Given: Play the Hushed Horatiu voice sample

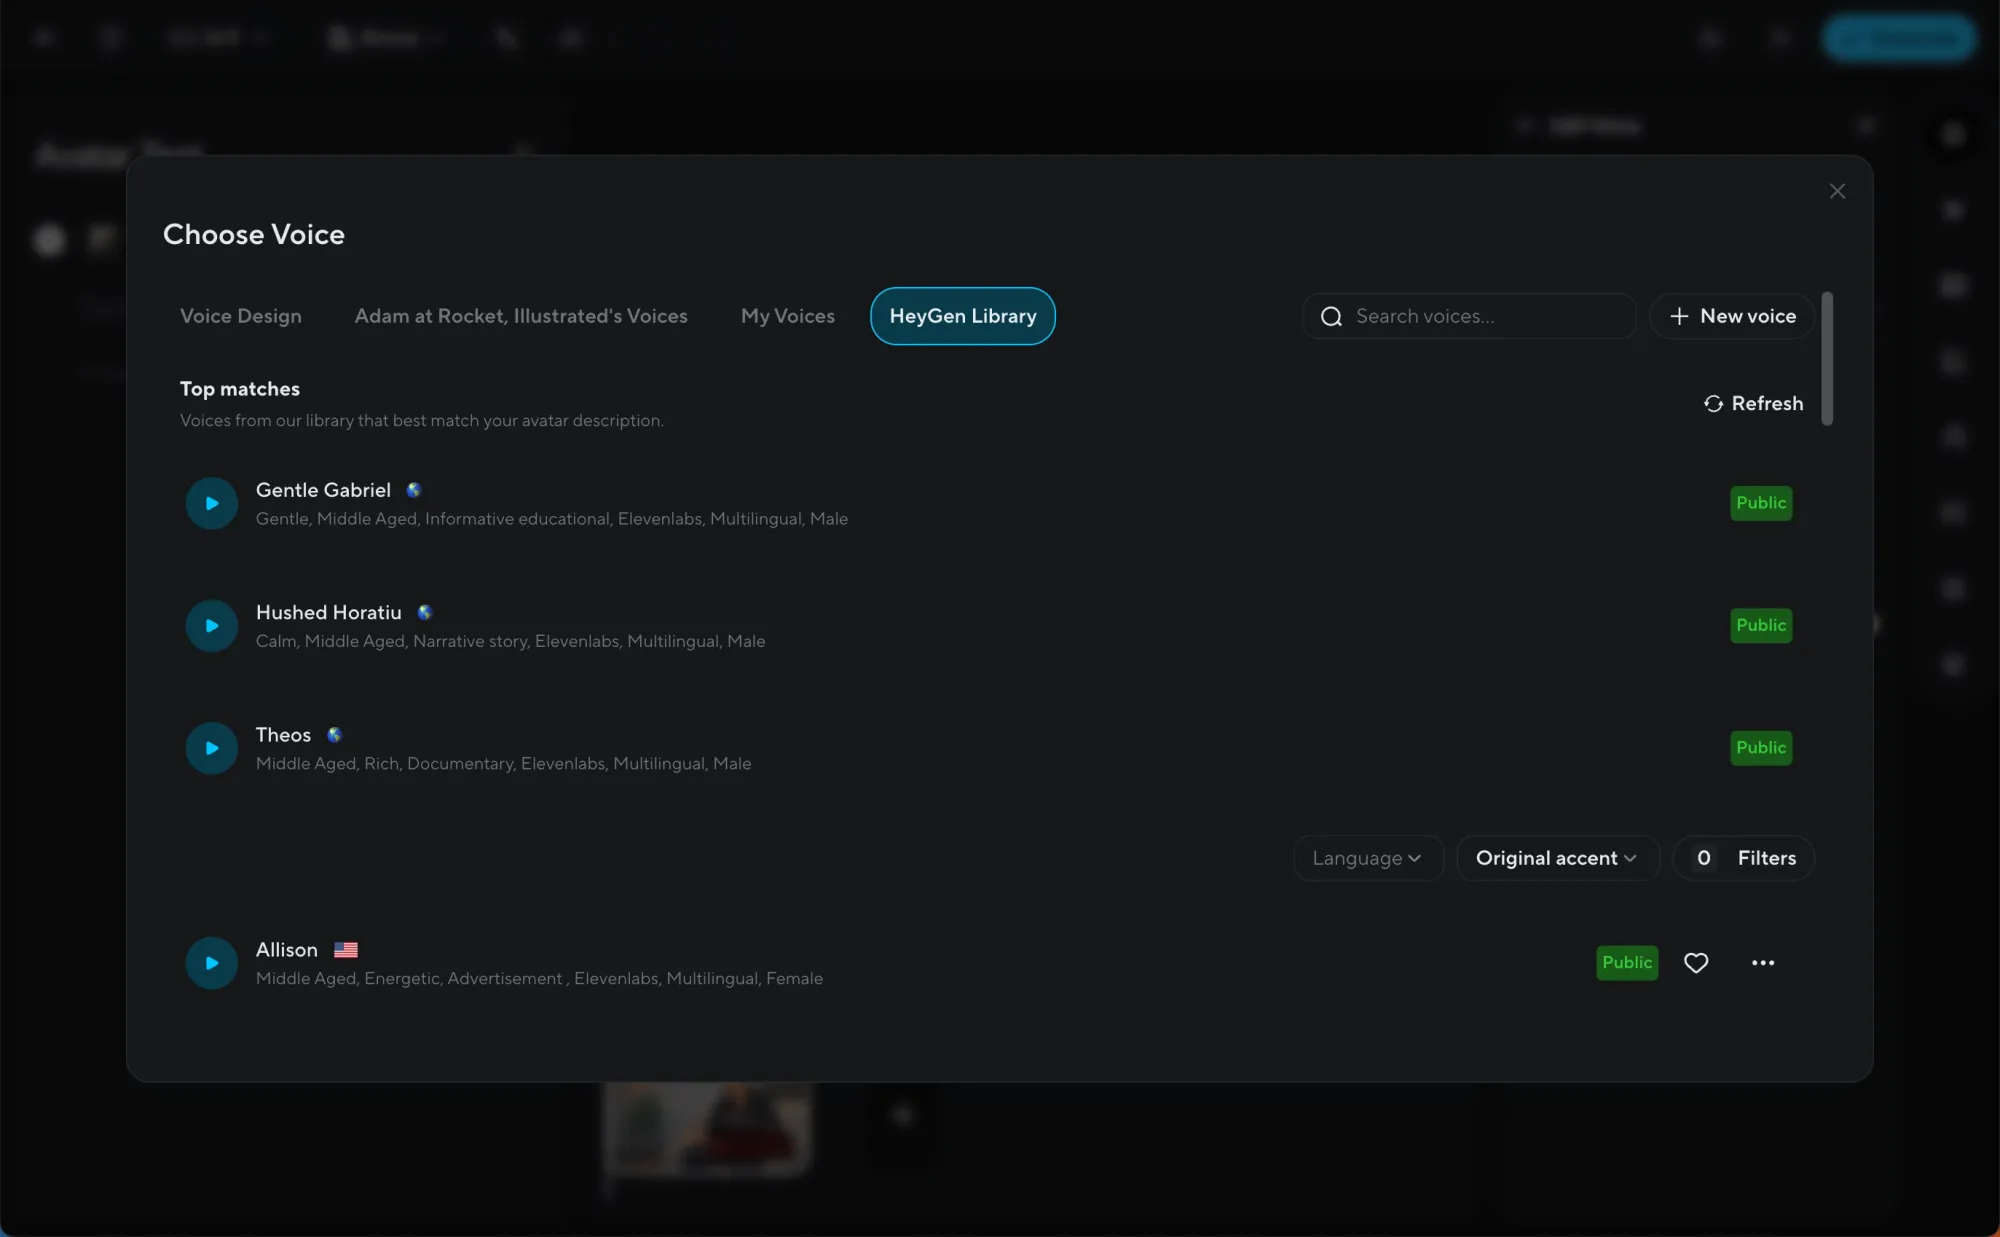Looking at the screenshot, I should (211, 626).
